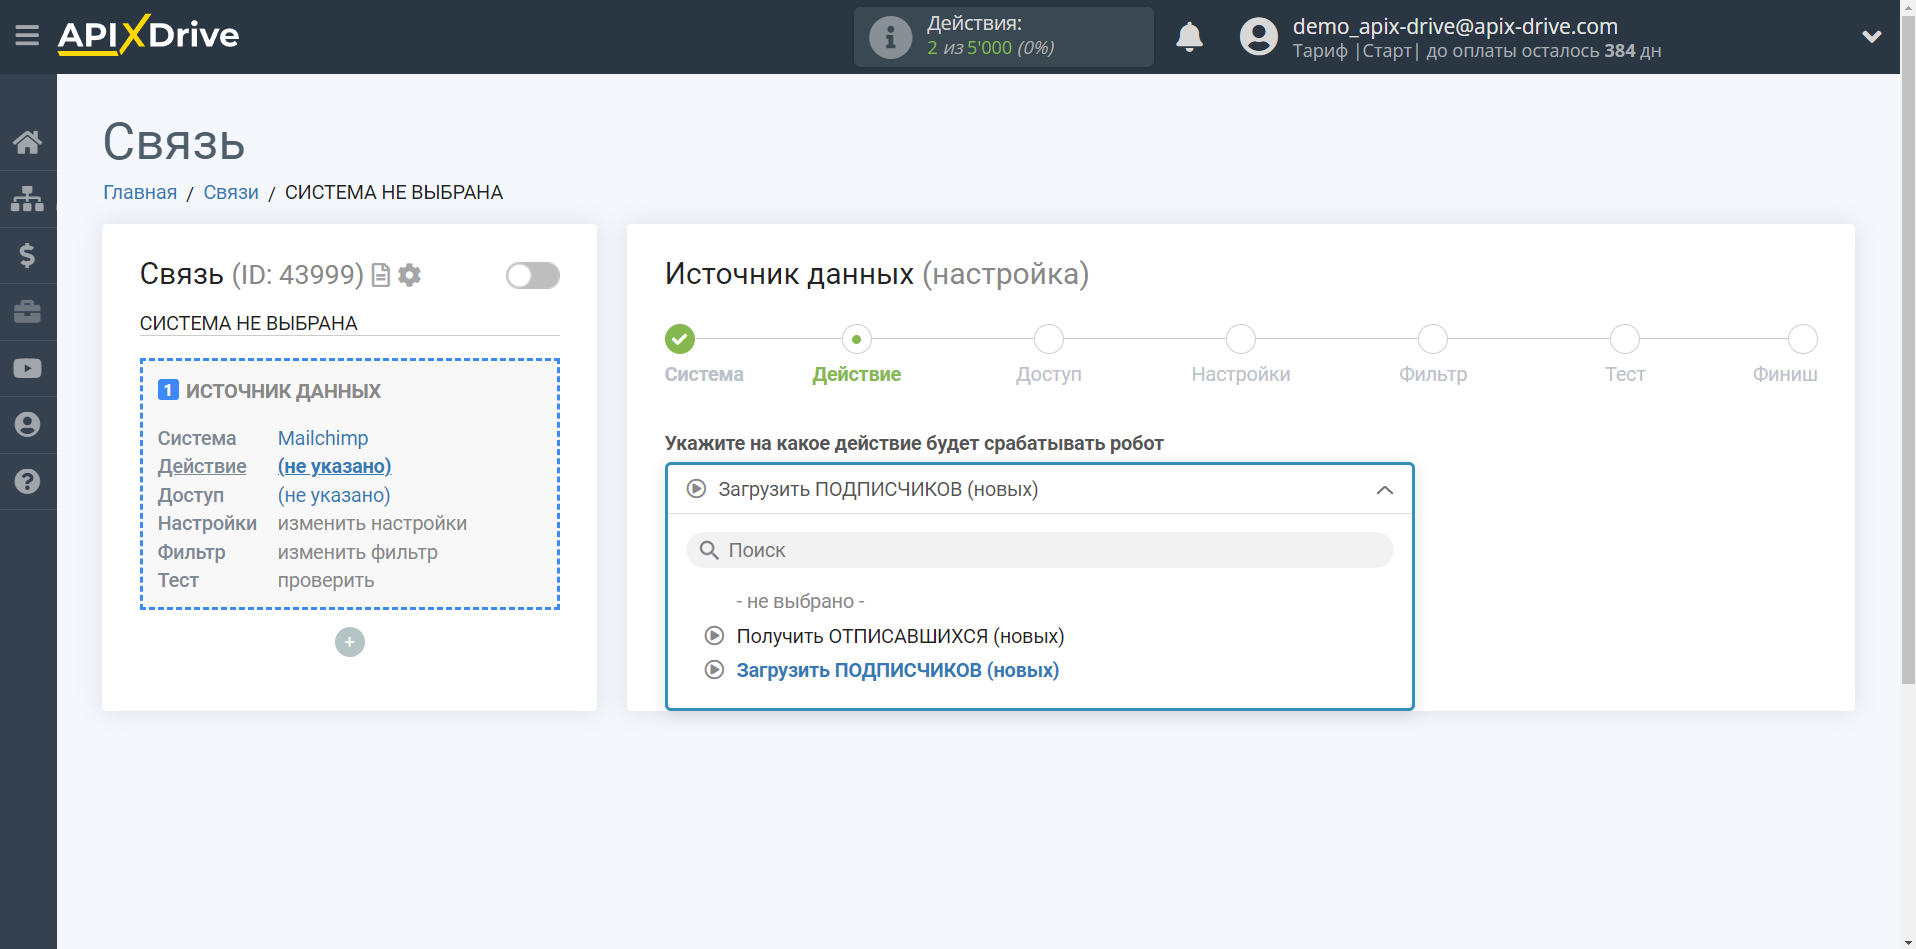1916x949 pixels.
Task: Open the hamburger menu
Action: [x=27, y=36]
